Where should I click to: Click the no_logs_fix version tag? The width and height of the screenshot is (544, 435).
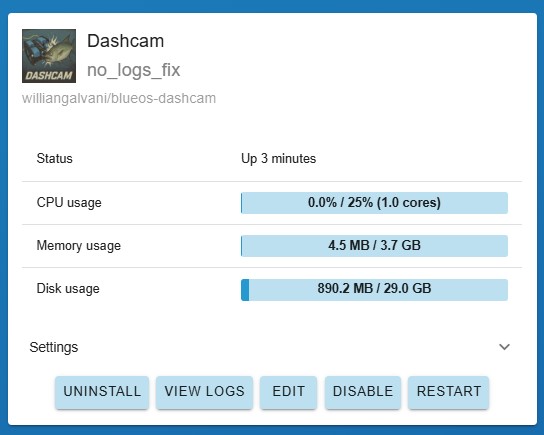(134, 70)
